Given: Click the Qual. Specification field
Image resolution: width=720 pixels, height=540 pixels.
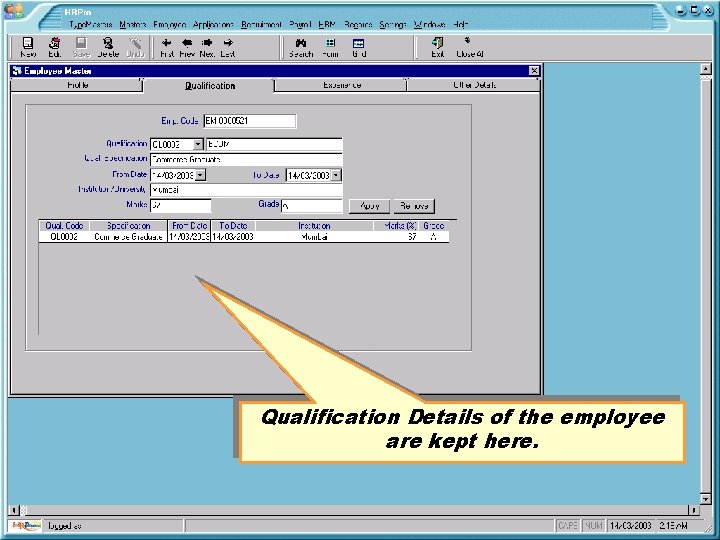Looking at the screenshot, I should click(x=246, y=159).
